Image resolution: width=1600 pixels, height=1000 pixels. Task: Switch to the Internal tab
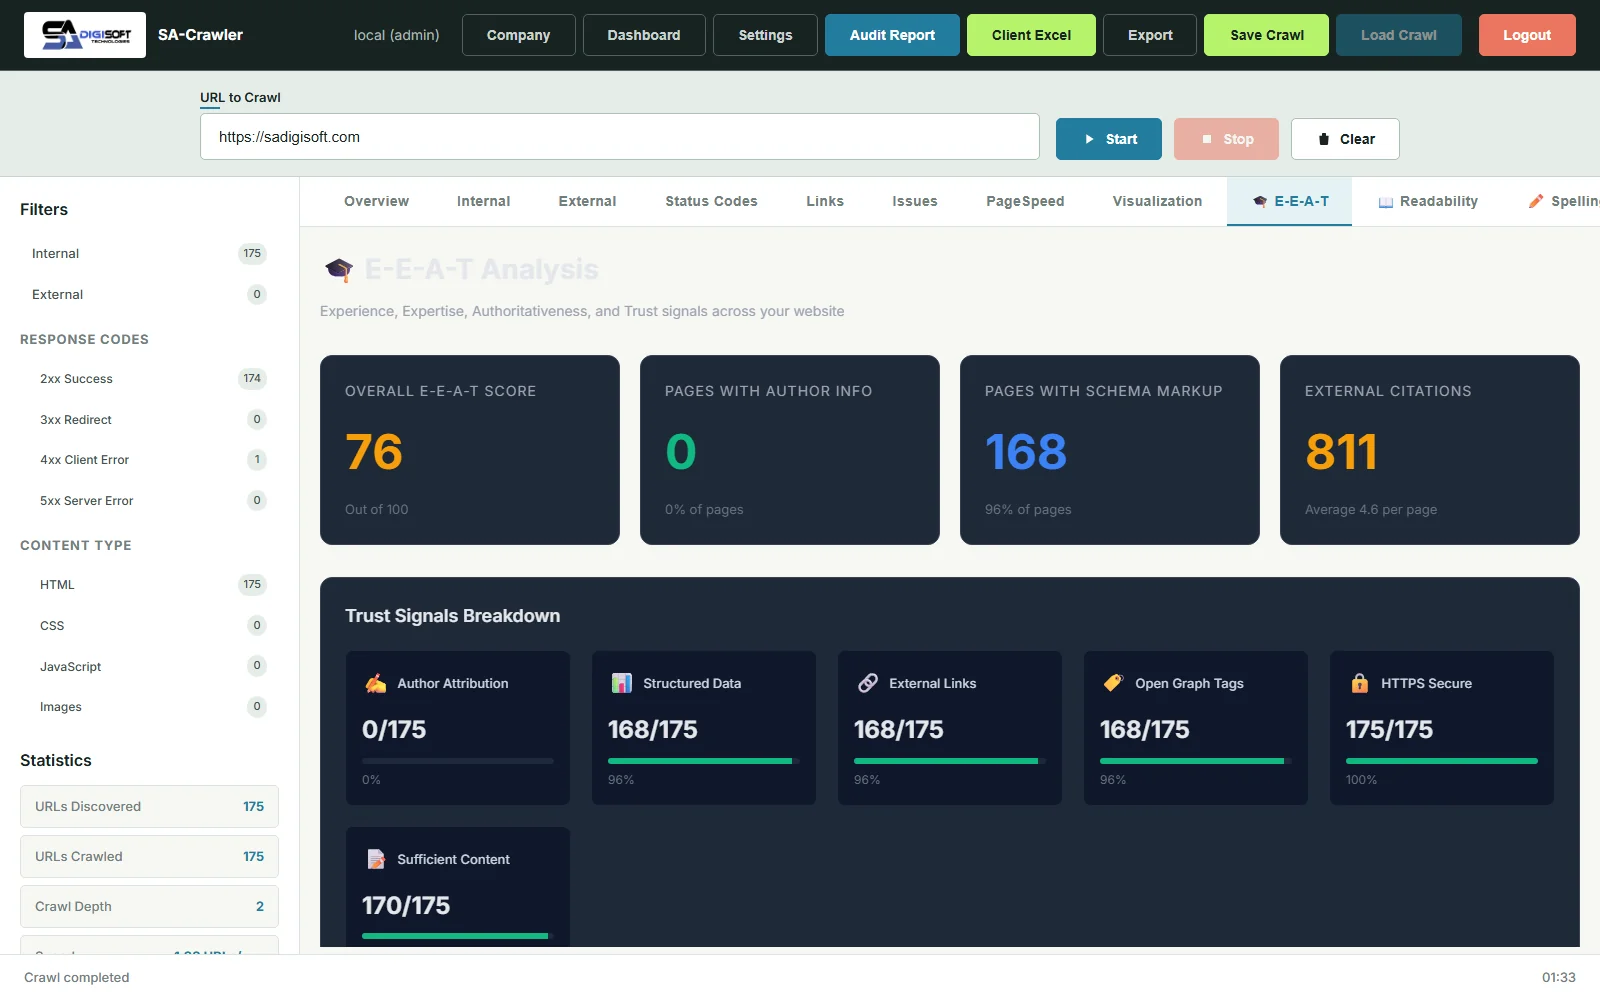pos(484,201)
